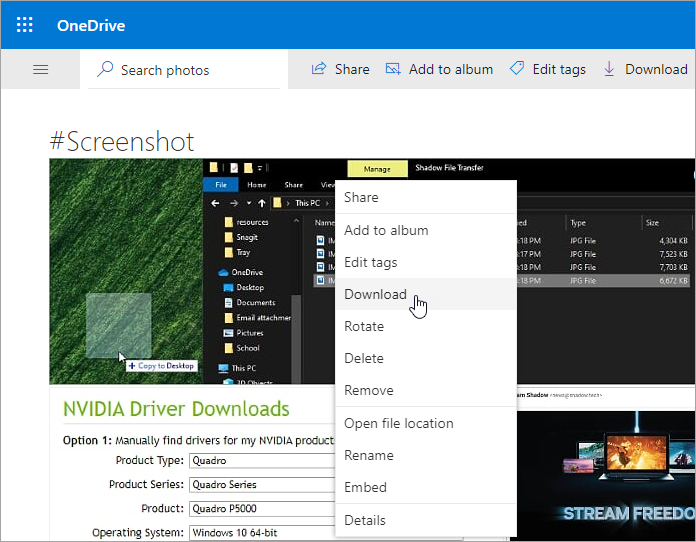Screen dimensions: 696x542
Task: Choose Share from the context menu
Action: [426, 197]
